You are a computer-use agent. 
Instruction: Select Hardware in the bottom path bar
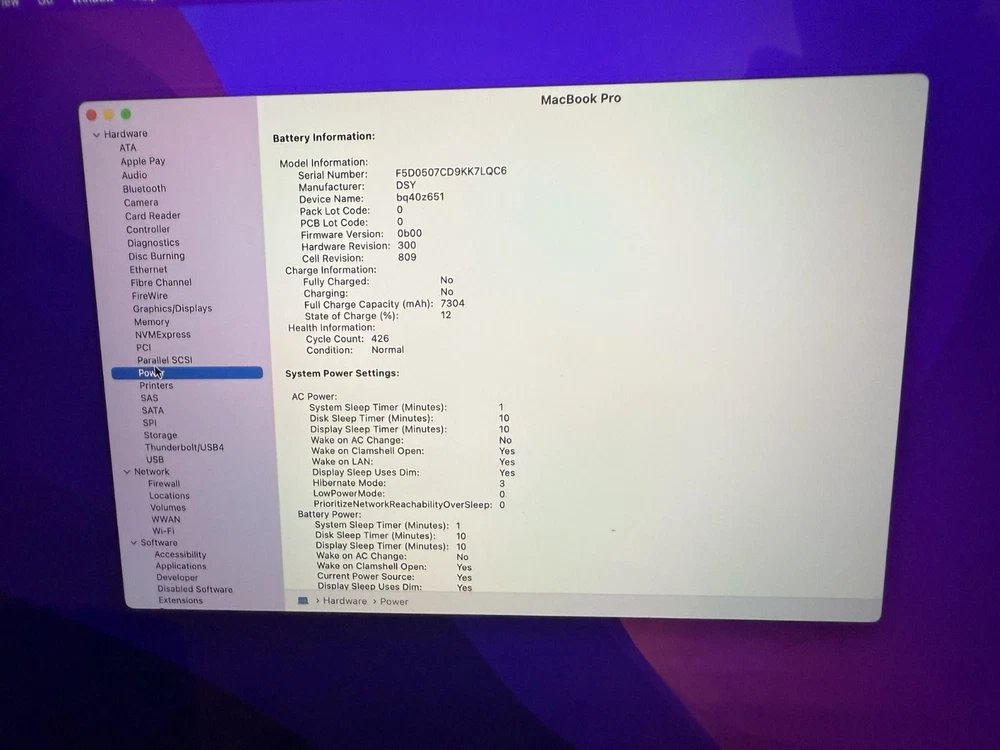344,601
